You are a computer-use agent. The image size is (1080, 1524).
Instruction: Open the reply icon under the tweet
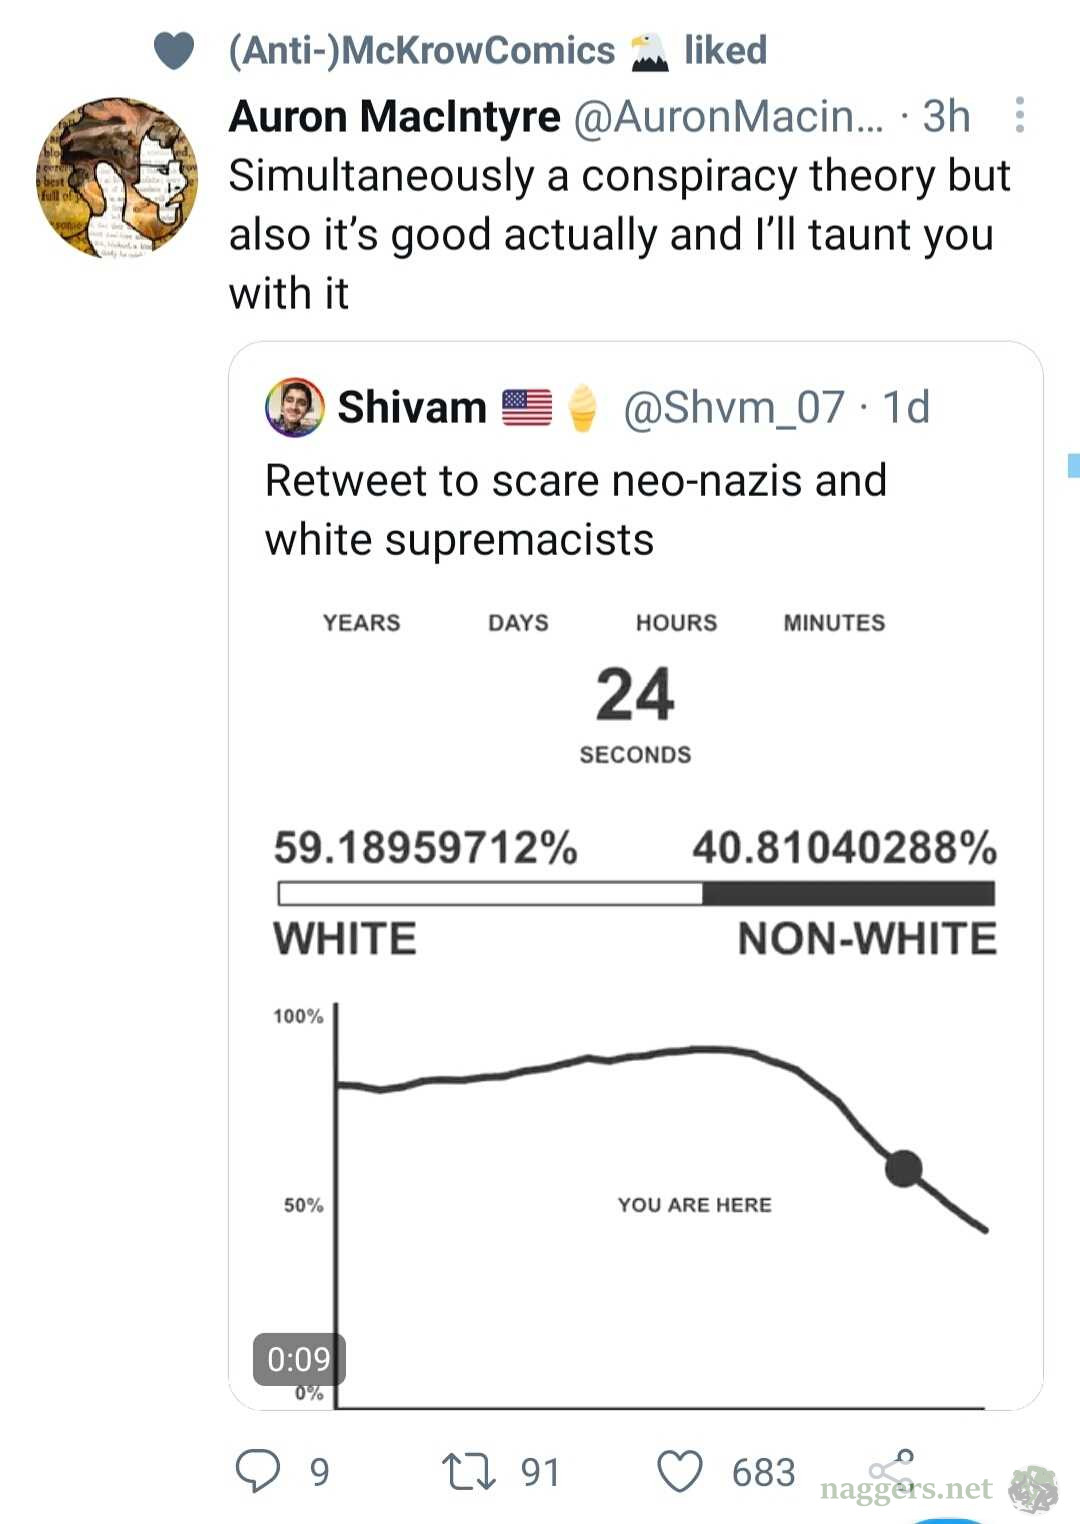click(257, 1472)
